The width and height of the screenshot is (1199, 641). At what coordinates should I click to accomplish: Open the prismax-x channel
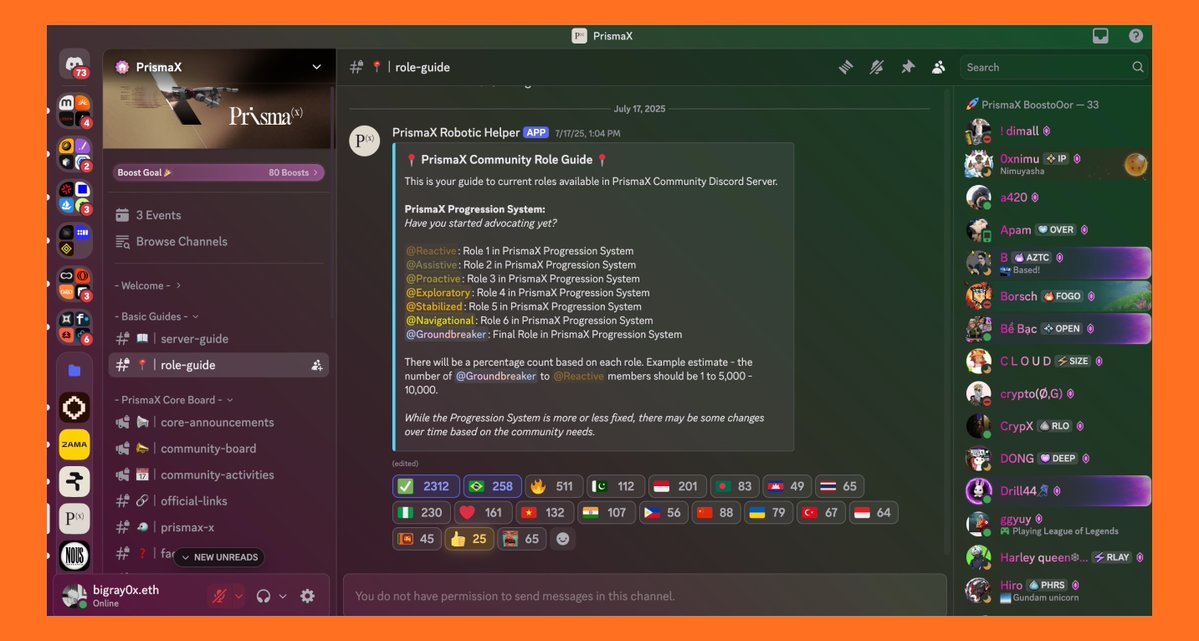(x=219, y=527)
